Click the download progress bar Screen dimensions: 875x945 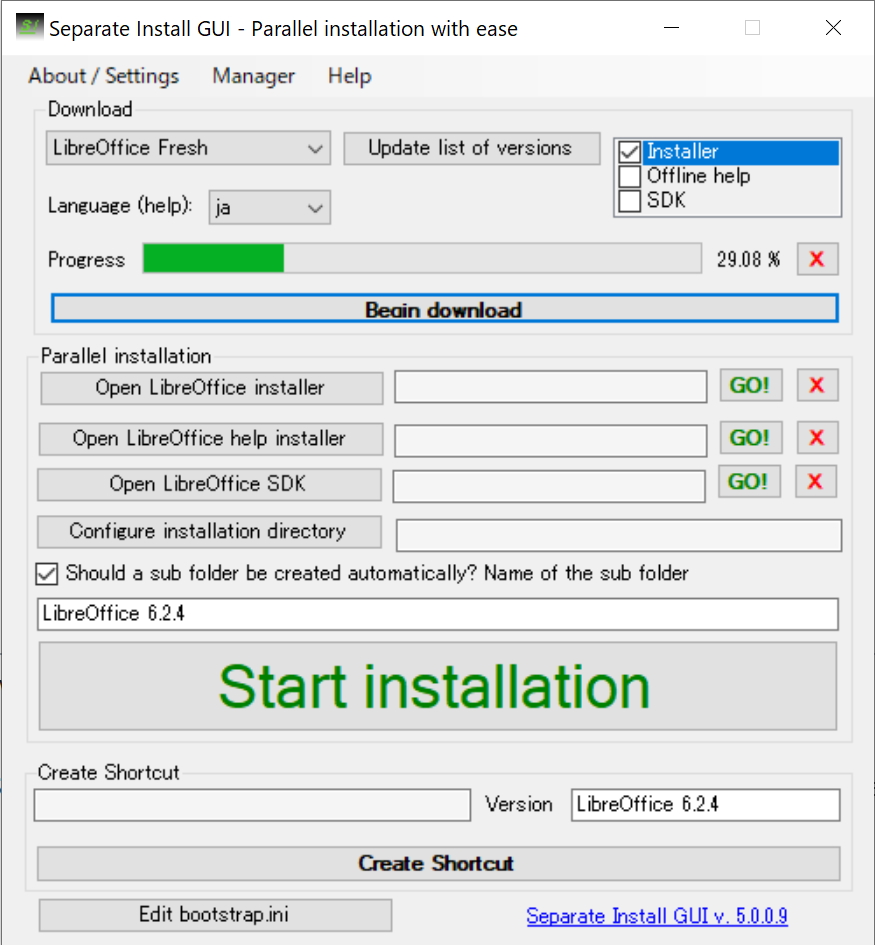[420, 259]
